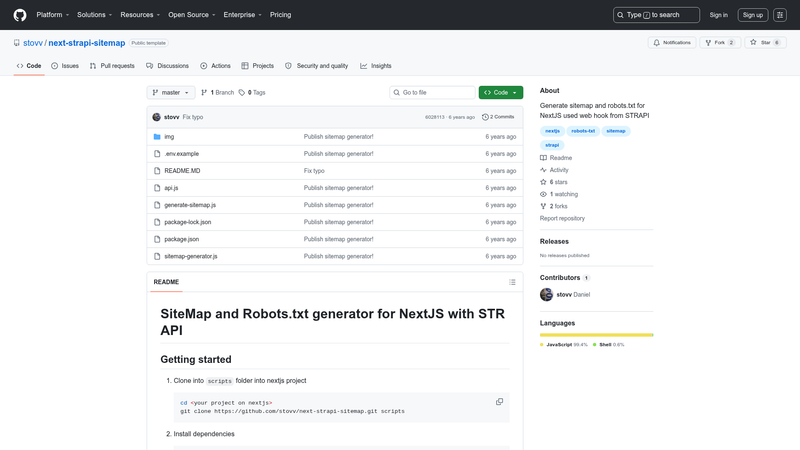The image size is (800, 450).
Task: Select the README tab
Action: tap(166, 282)
